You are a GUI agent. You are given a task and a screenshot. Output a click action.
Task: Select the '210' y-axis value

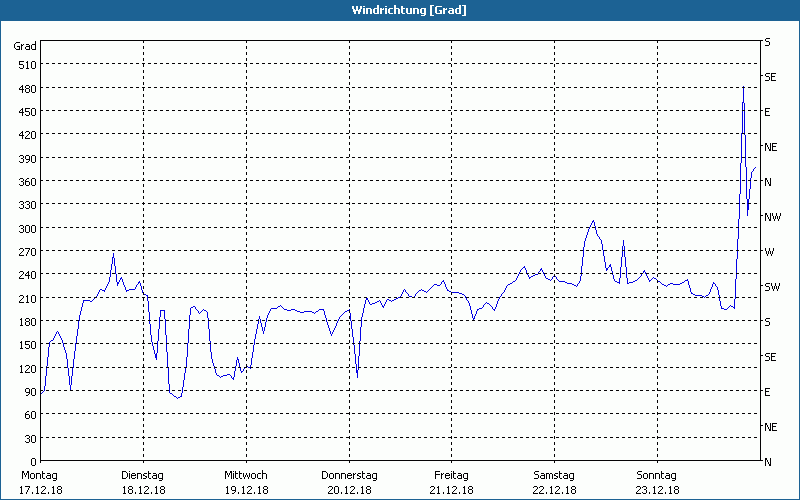click(x=28, y=298)
